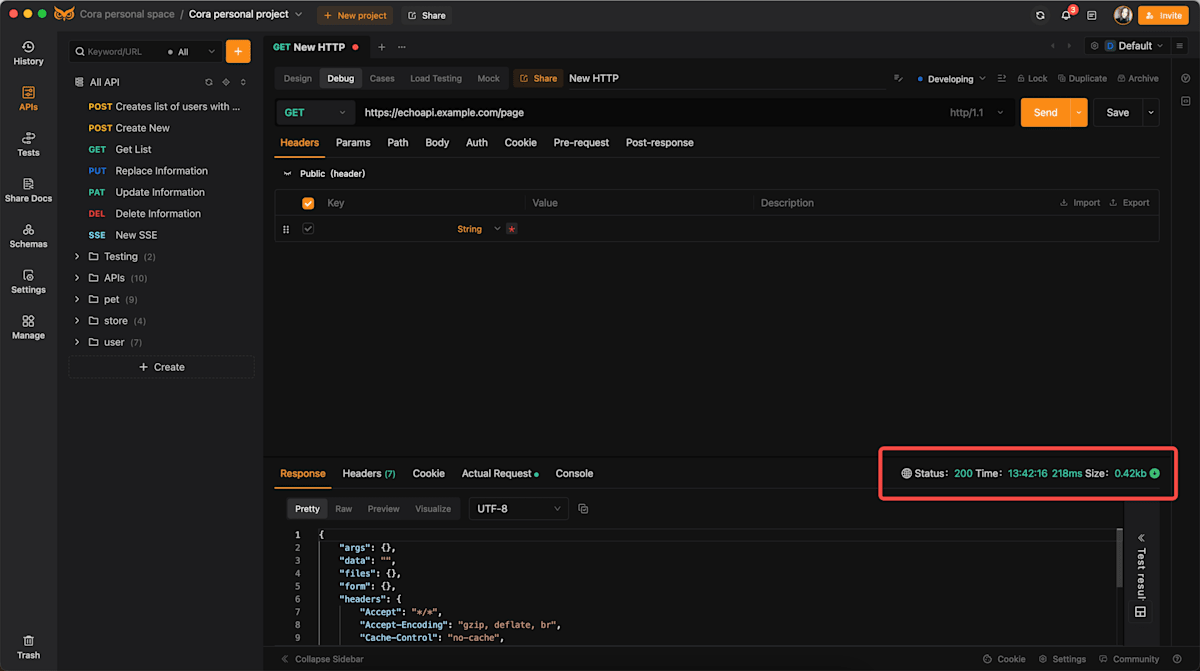The width and height of the screenshot is (1200, 671).
Task: Open the Tests section in sidebar
Action: point(28,144)
